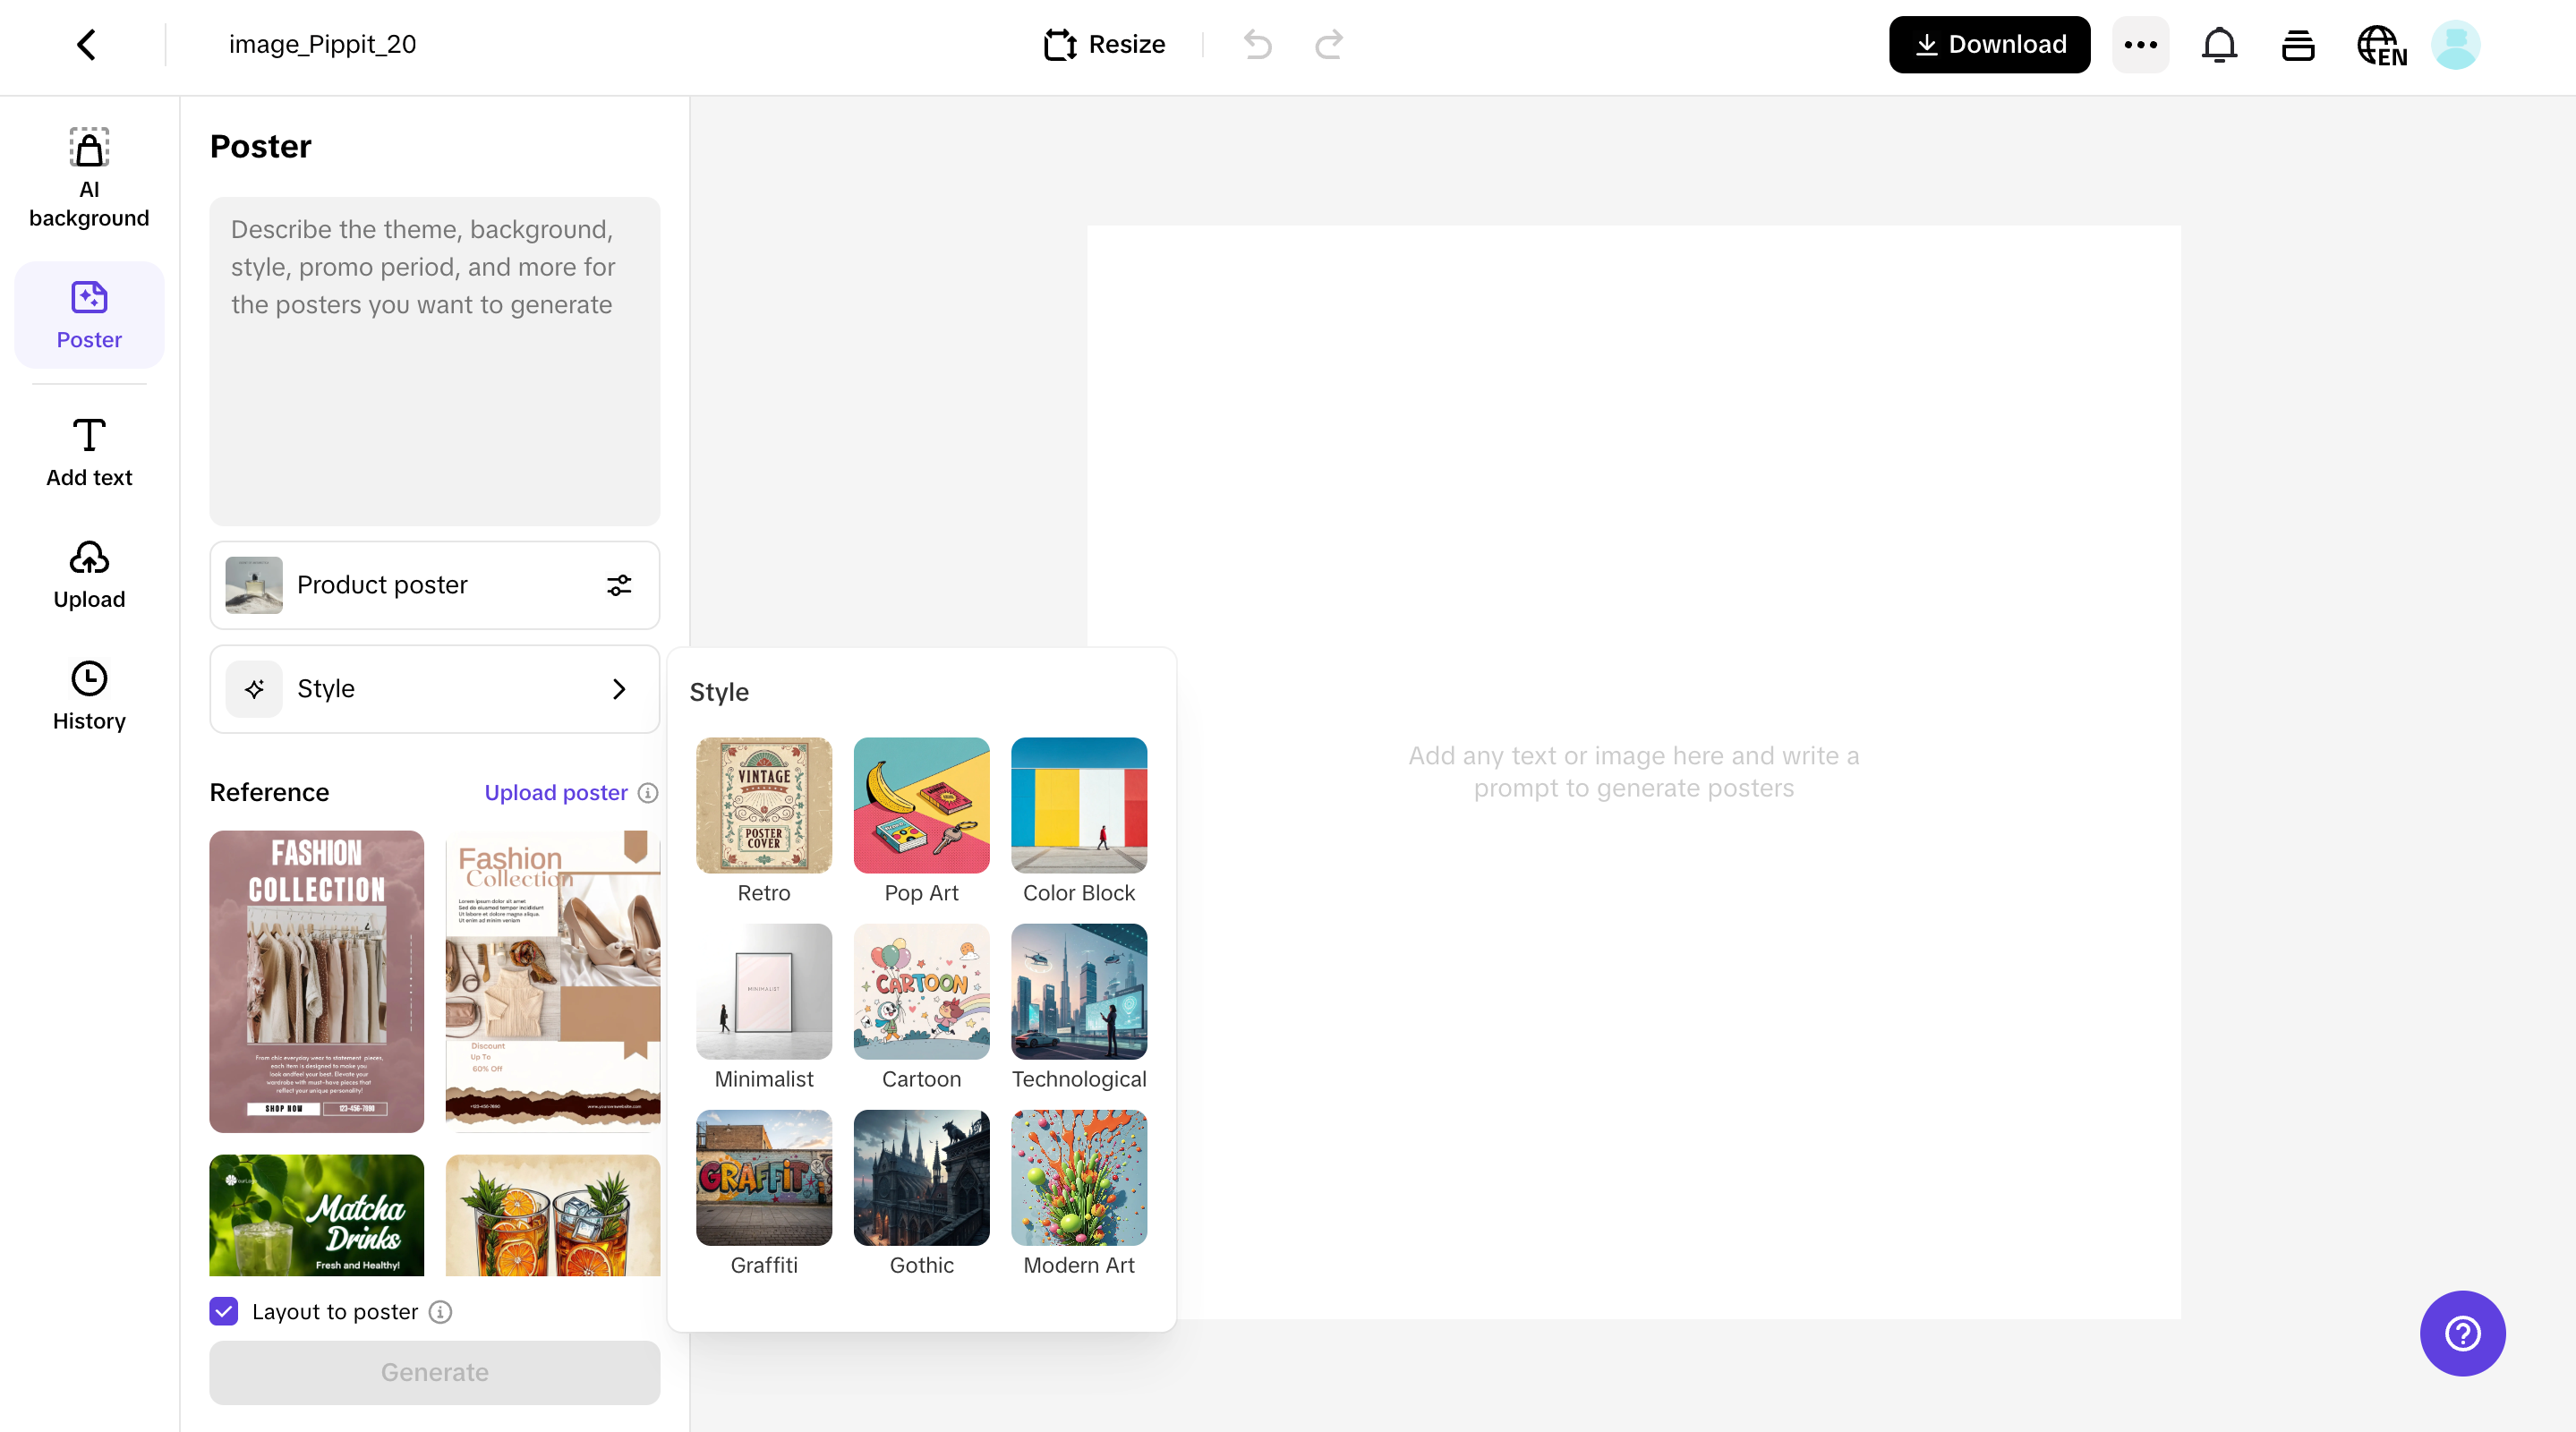Viewport: 2576px width, 1432px height.
Task: Click the back arrow icon
Action: (x=86, y=44)
